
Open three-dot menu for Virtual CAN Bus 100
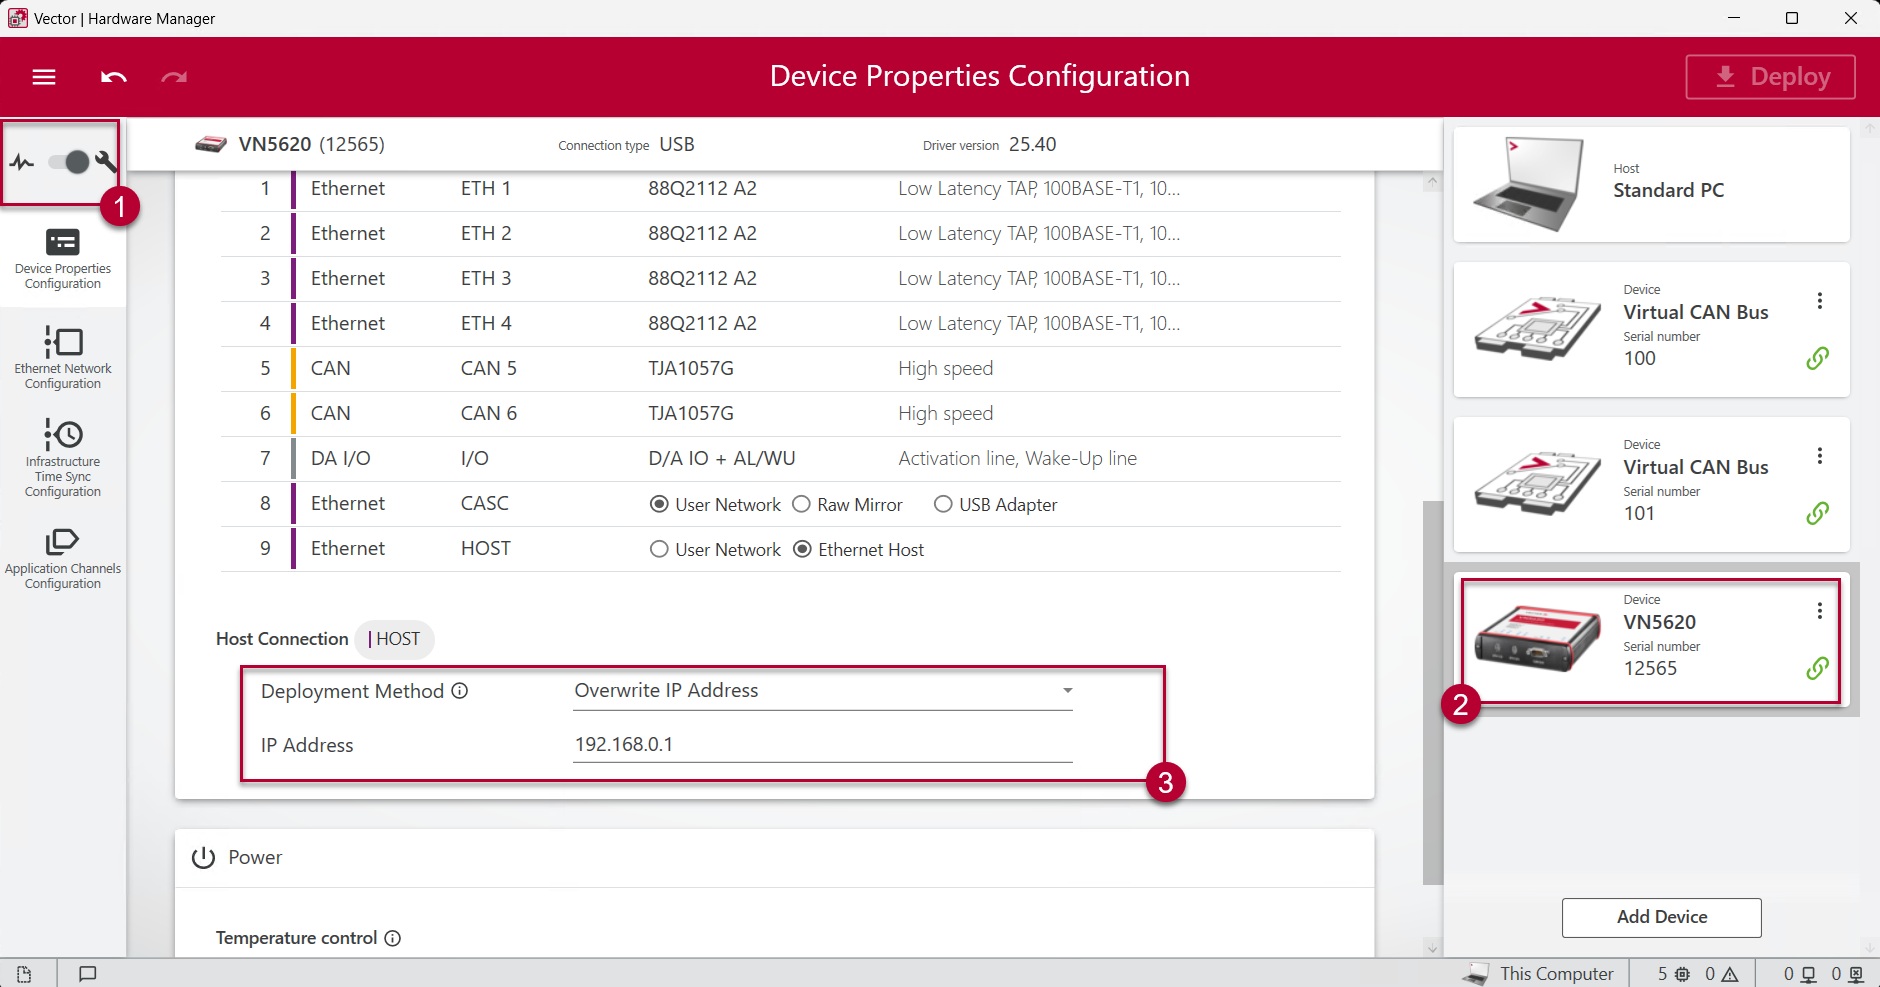pyautogui.click(x=1819, y=301)
